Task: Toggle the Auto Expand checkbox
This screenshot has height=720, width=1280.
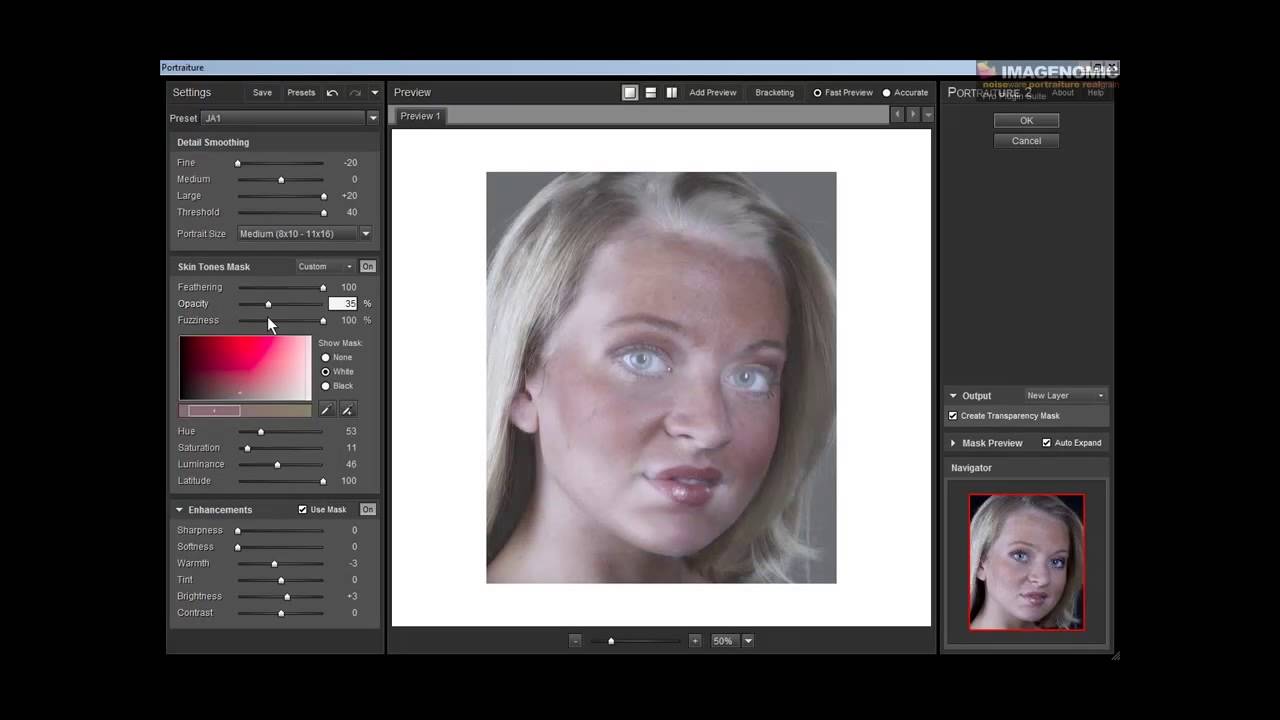Action: pyautogui.click(x=1047, y=443)
